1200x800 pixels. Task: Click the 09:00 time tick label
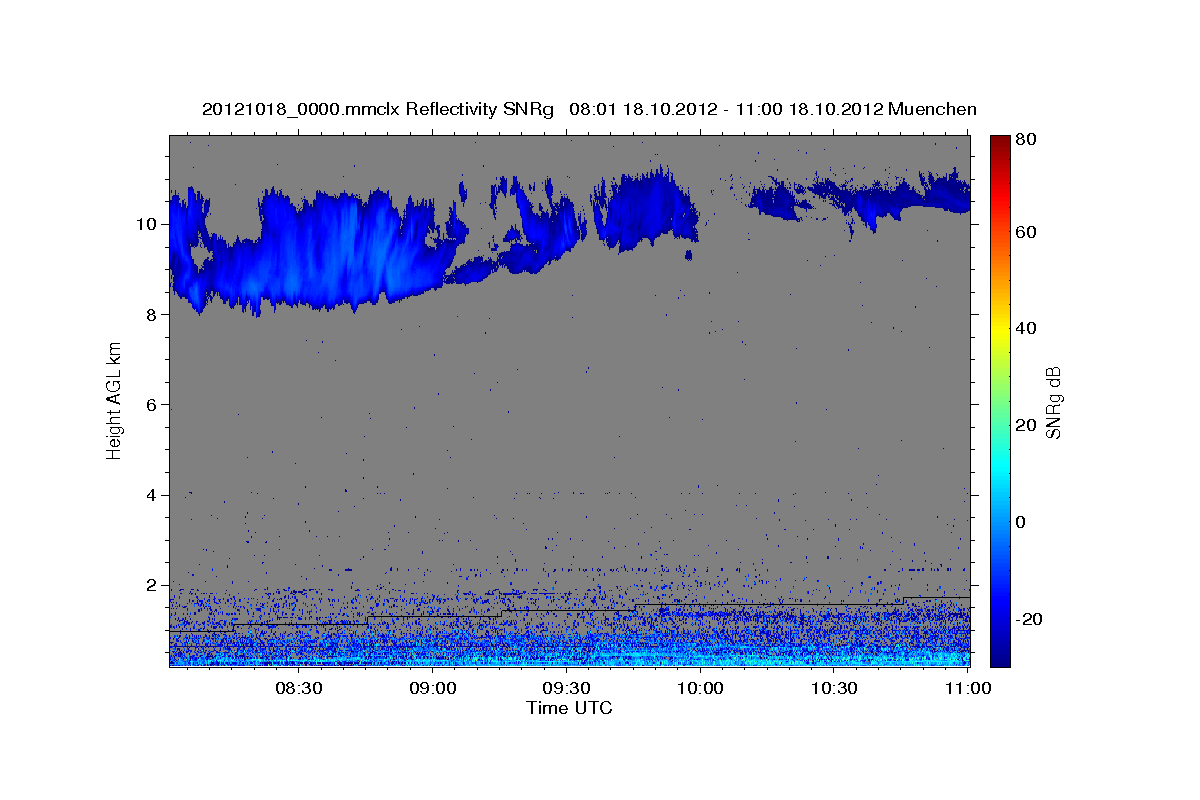[433, 689]
